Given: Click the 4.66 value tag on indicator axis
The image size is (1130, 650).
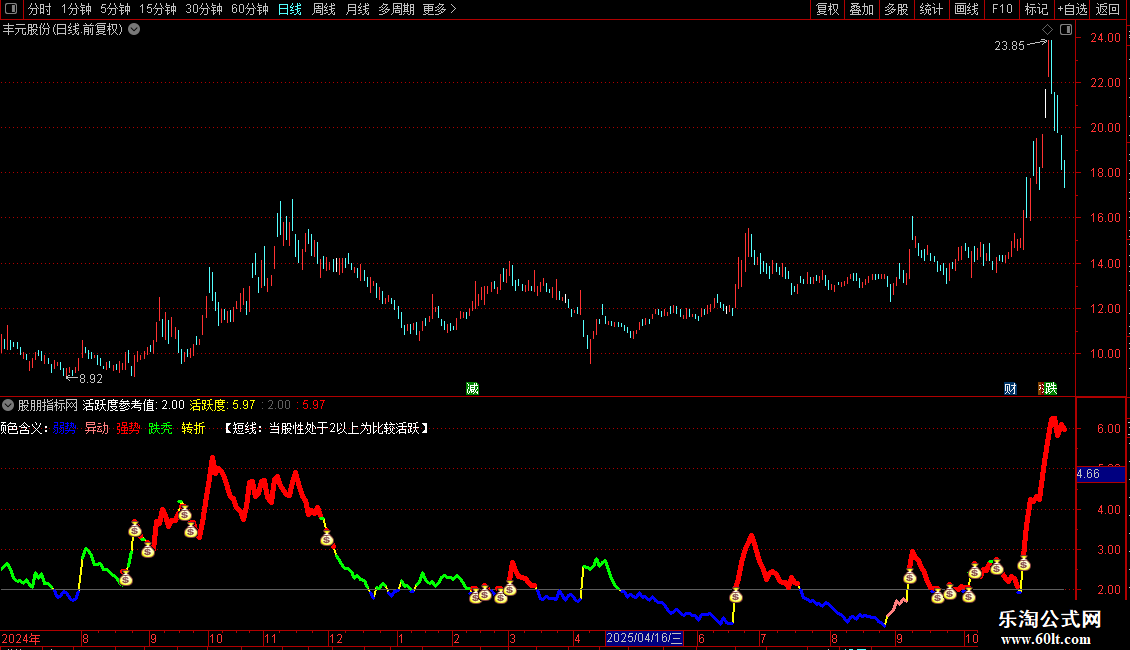Looking at the screenshot, I should [x=1100, y=474].
